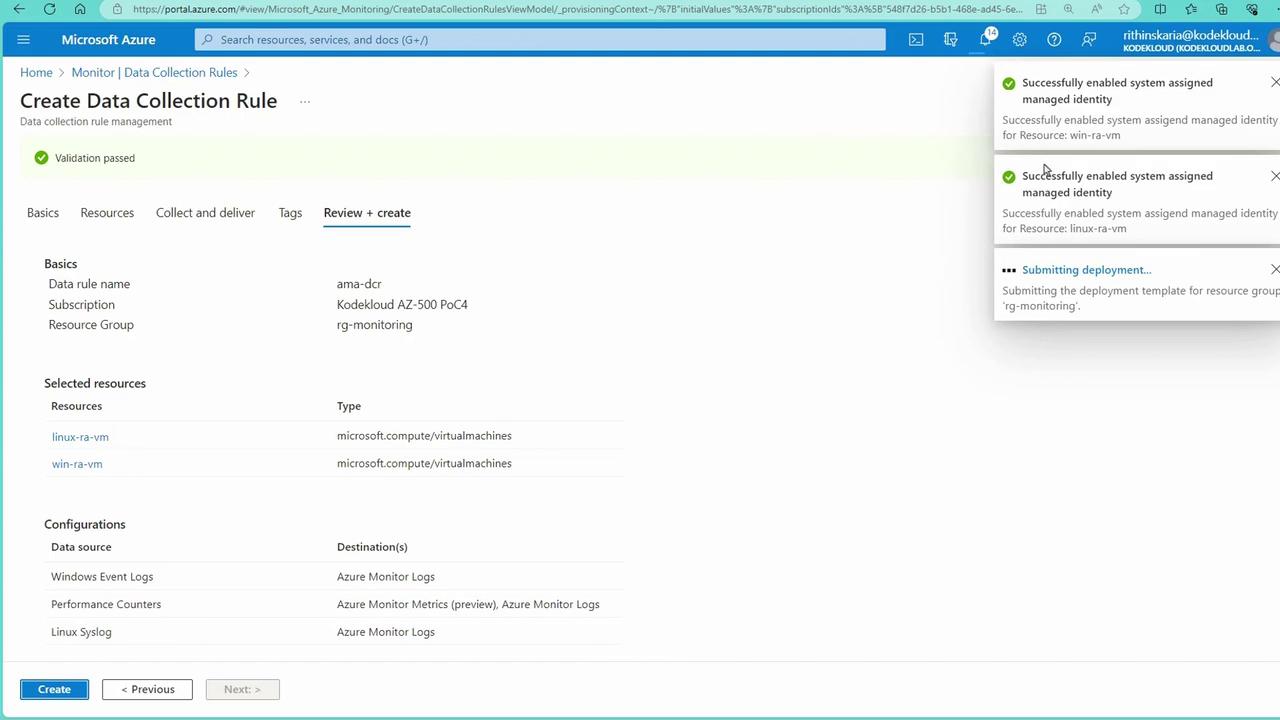Image resolution: width=1280 pixels, height=720 pixels.
Task: Click the browser address bar URL
Action: coord(577,9)
